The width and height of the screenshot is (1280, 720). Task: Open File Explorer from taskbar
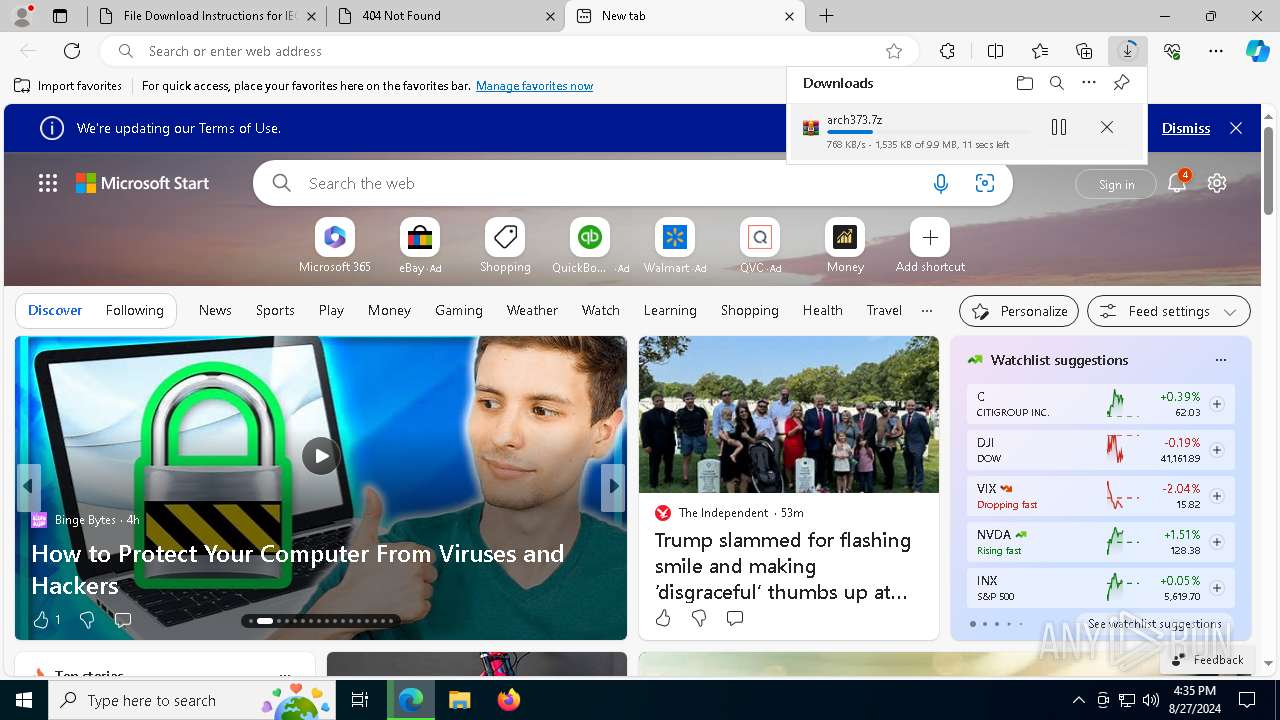(459, 700)
